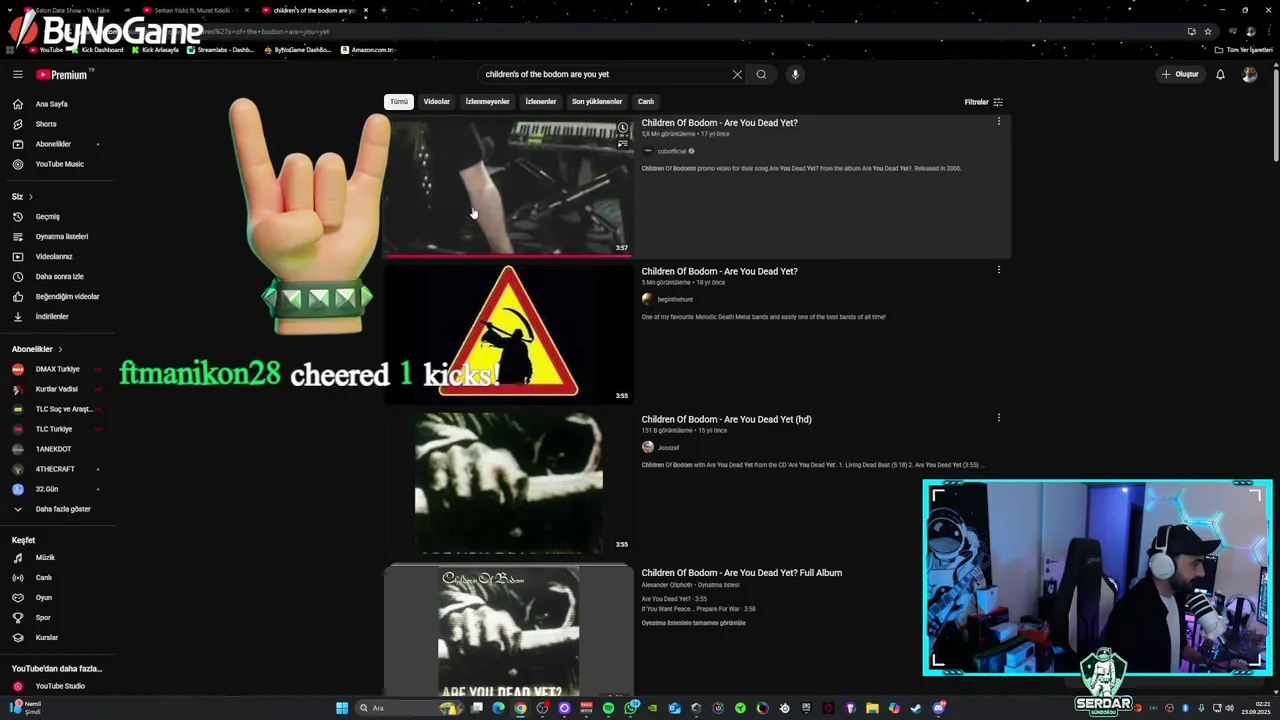Expand the Abonelikler section header
Viewport: 1280px width, 720px height.
point(37,349)
